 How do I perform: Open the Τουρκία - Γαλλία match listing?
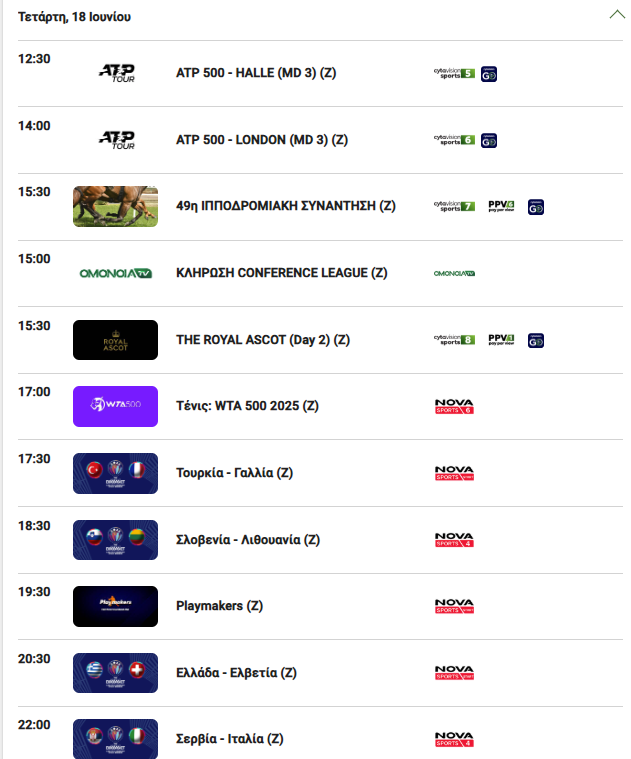(234, 473)
